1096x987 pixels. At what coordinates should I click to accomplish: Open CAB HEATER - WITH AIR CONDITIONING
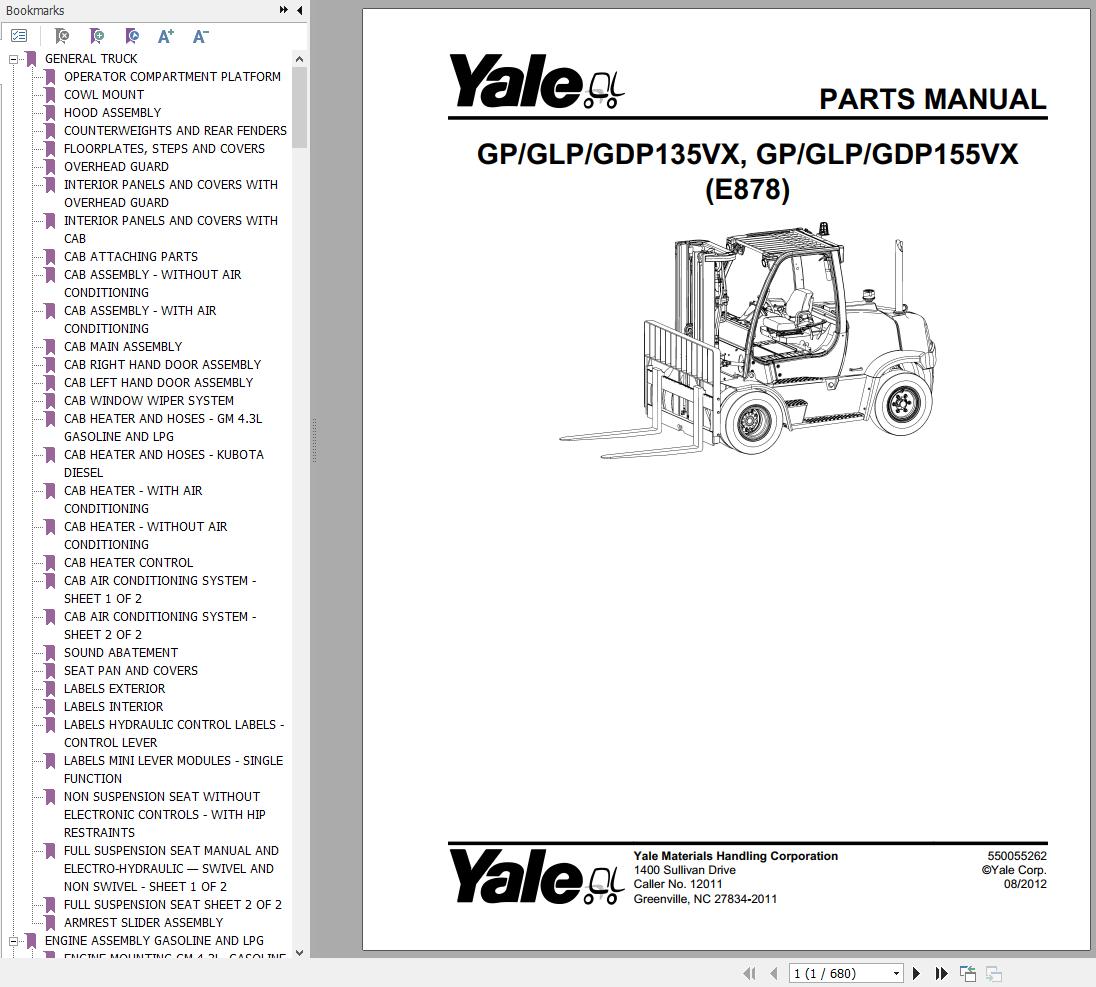tap(133, 499)
